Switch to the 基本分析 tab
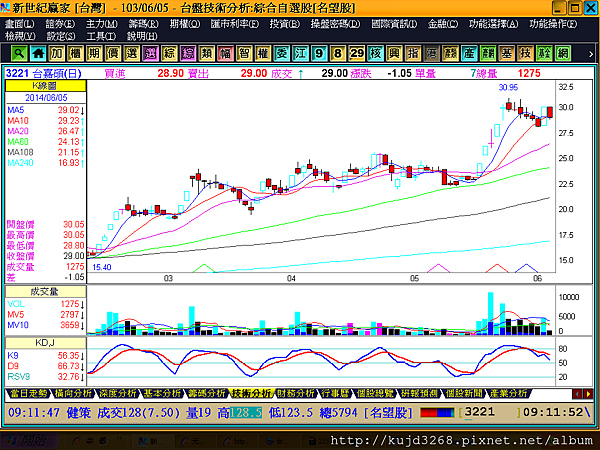 pos(162,393)
